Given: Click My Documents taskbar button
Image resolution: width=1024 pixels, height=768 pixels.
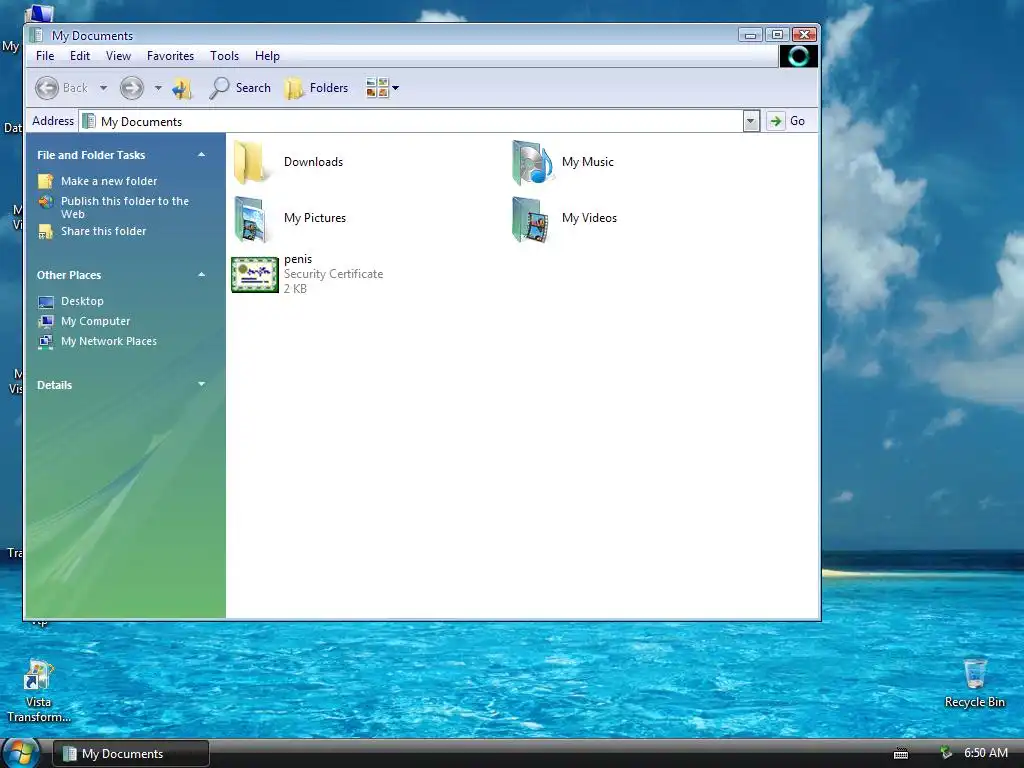Looking at the screenshot, I should [131, 754].
